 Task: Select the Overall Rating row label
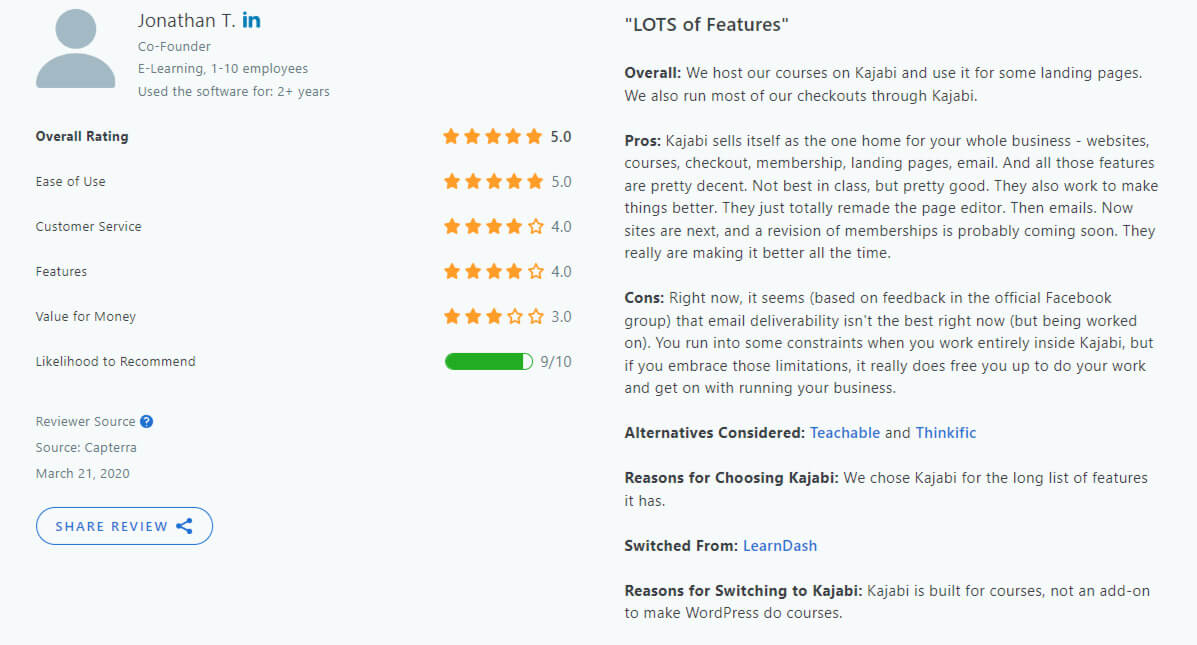(83, 136)
